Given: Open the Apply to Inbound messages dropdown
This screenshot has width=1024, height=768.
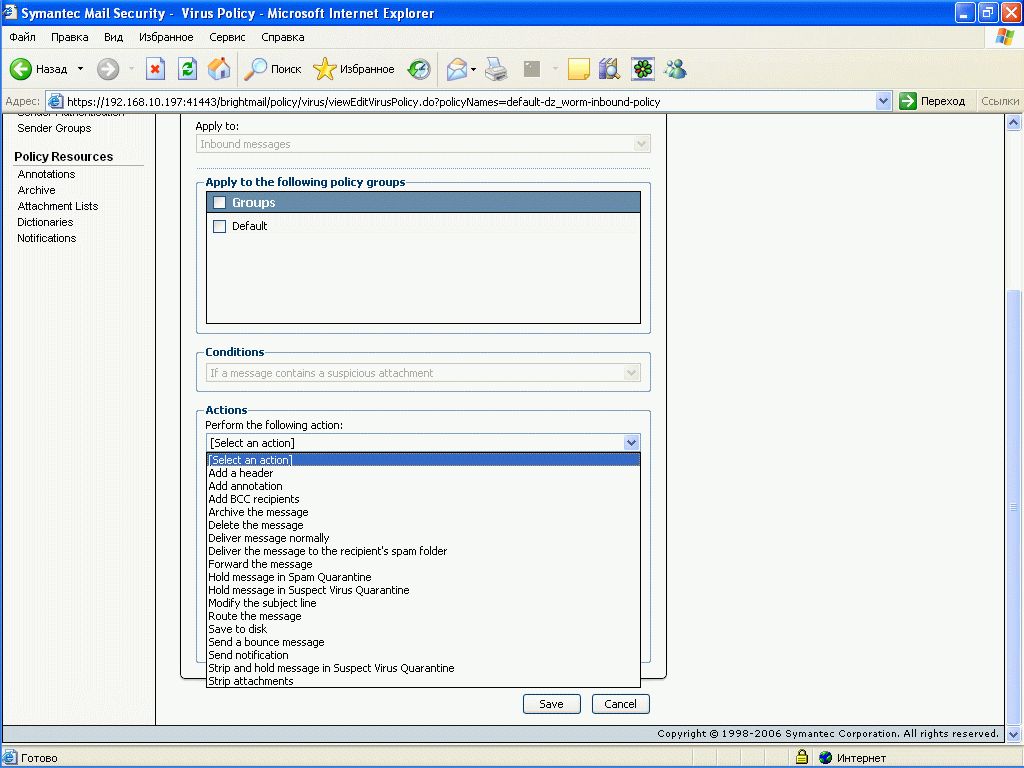Looking at the screenshot, I should click(x=423, y=144).
